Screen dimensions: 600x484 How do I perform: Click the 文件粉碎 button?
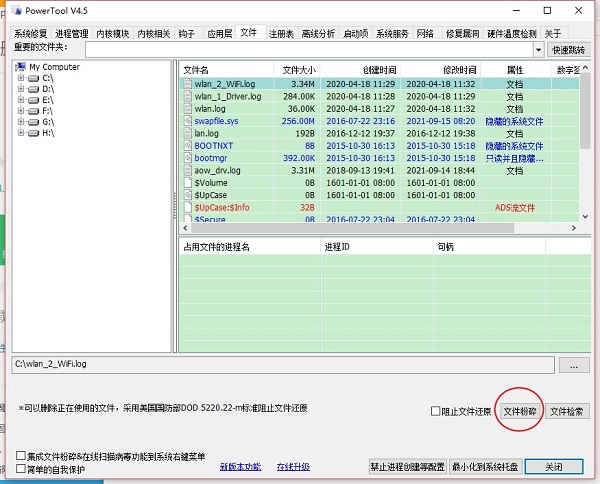(520, 411)
